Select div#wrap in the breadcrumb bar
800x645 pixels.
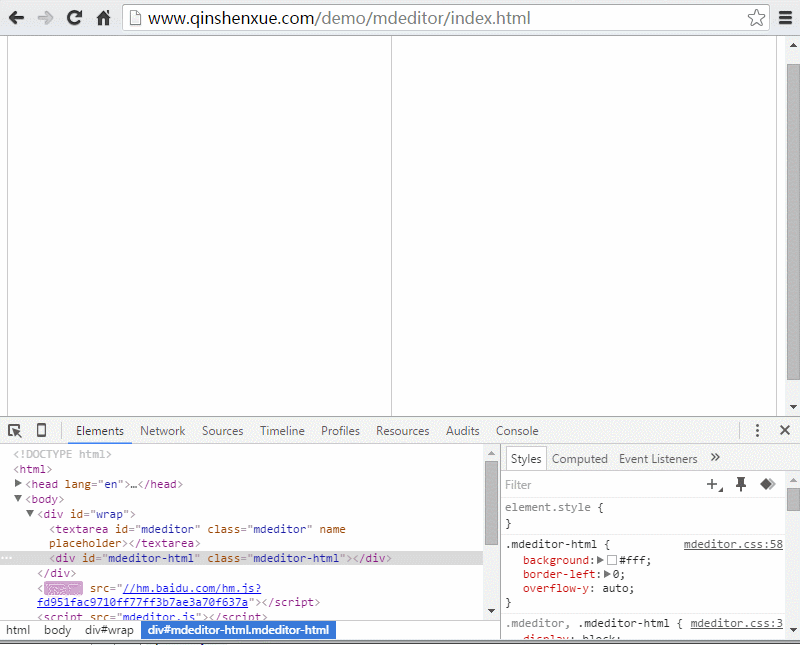click(x=109, y=630)
